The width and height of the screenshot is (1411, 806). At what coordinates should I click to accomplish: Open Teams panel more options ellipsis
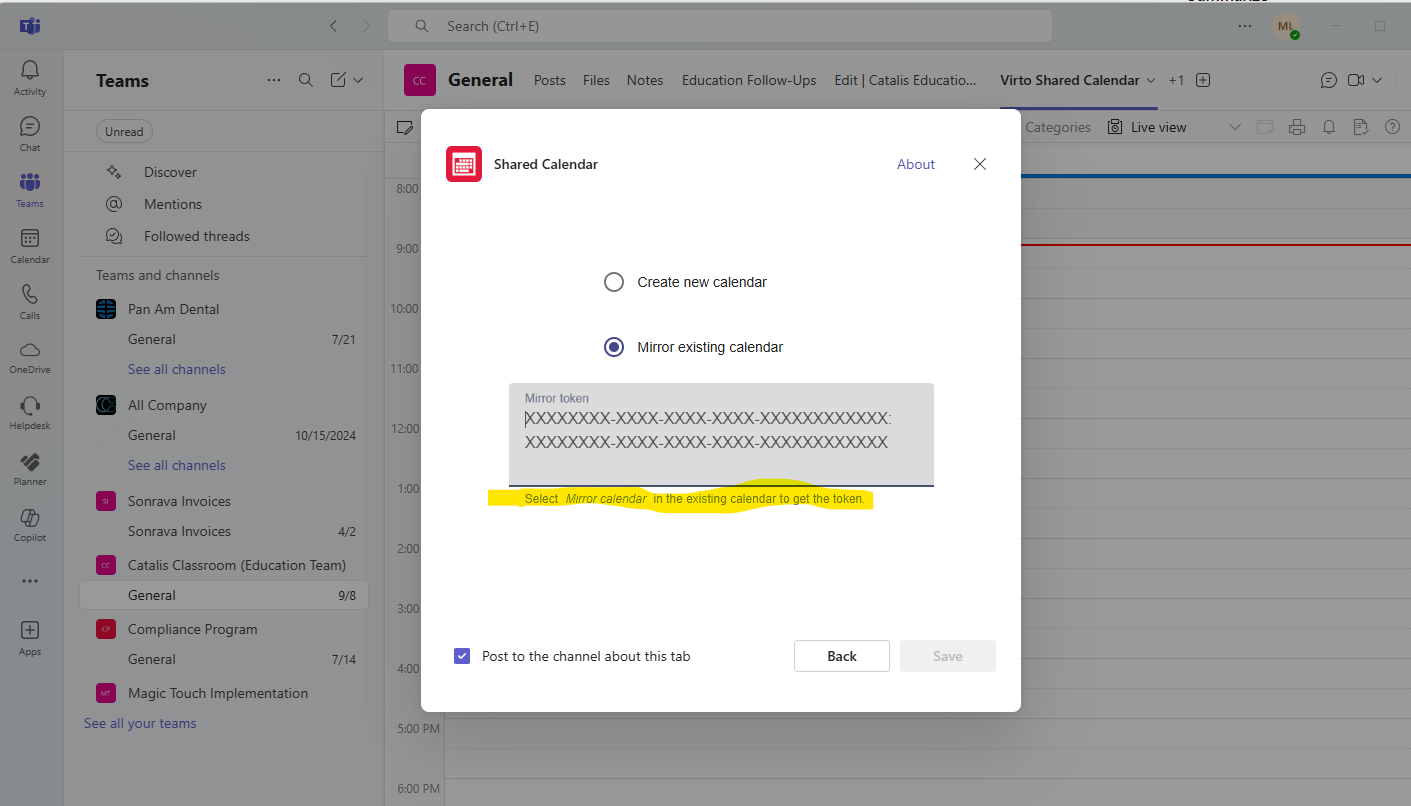tap(274, 80)
